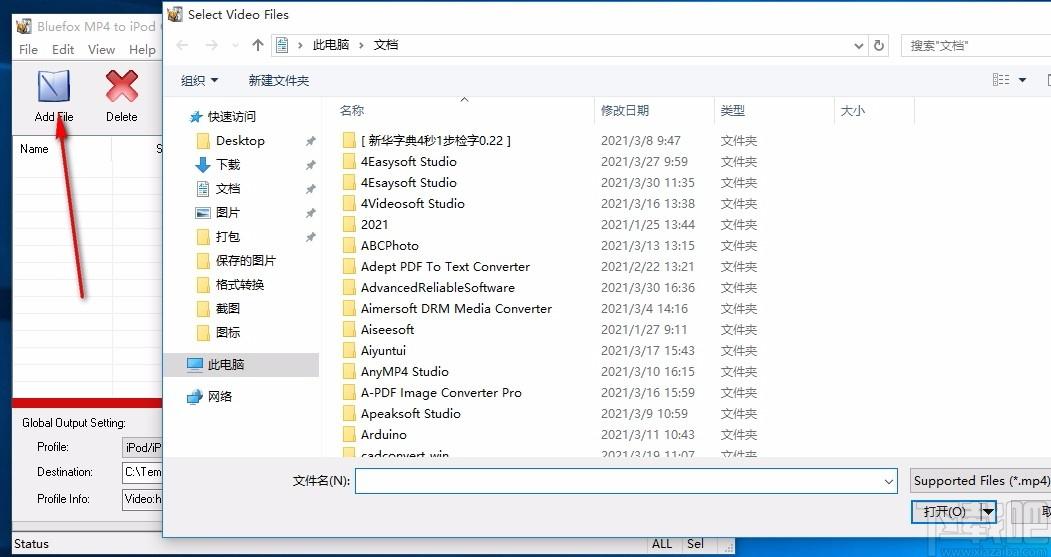Sort by the 名称 column header
1051x557 pixels.
(352, 111)
